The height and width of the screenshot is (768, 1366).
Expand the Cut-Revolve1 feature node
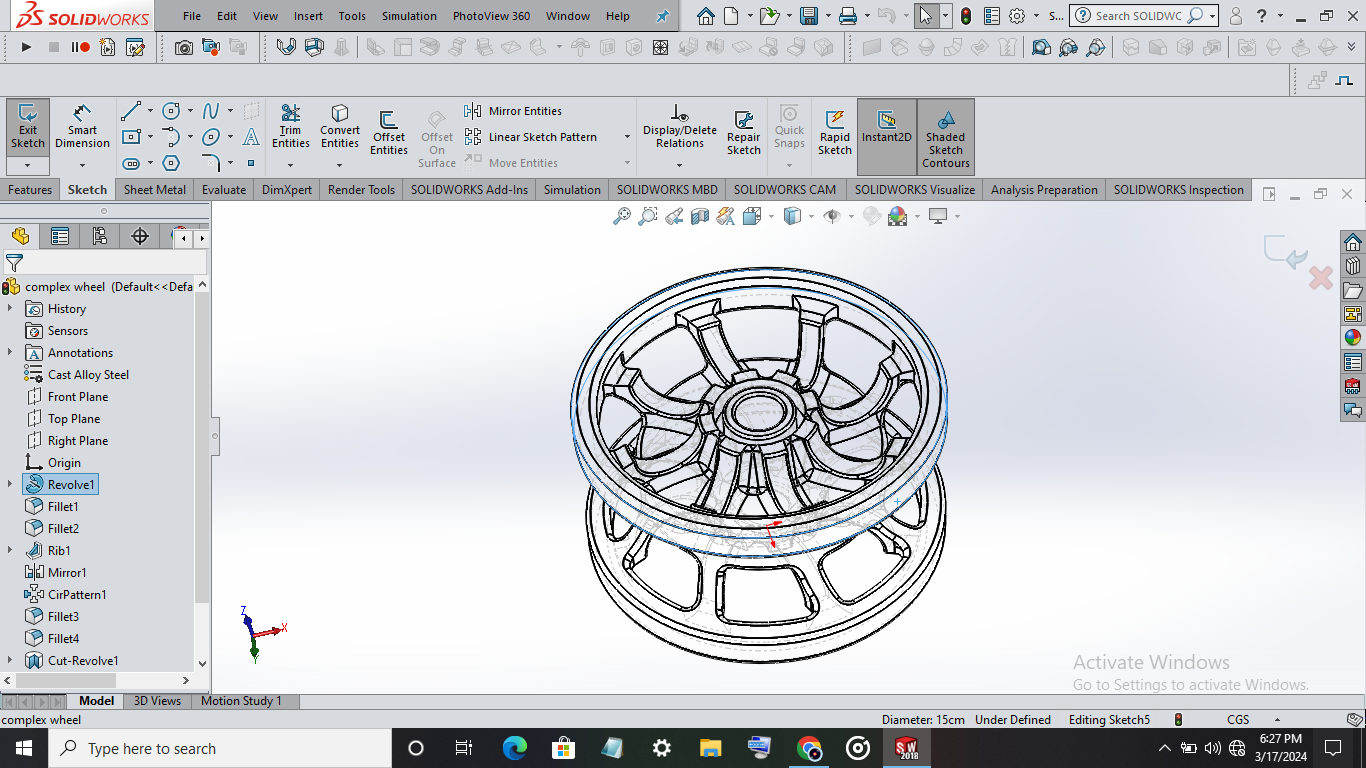click(11, 661)
